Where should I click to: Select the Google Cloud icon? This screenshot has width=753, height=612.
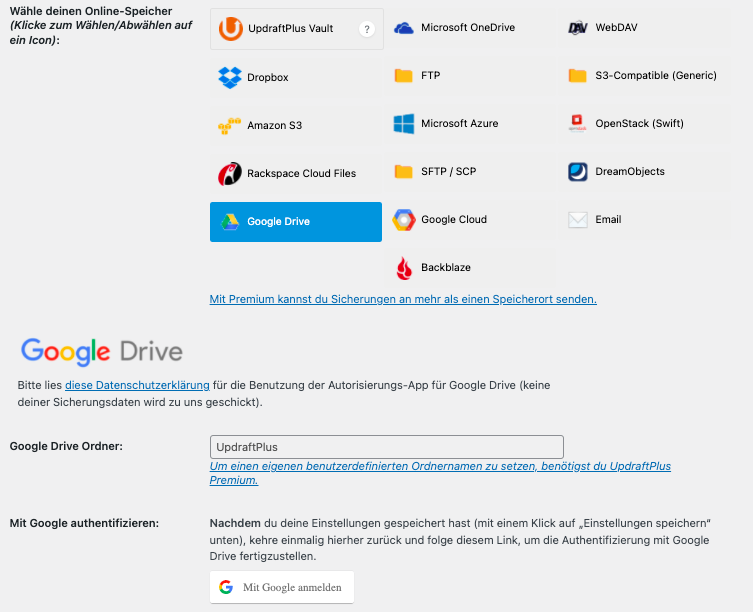404,220
